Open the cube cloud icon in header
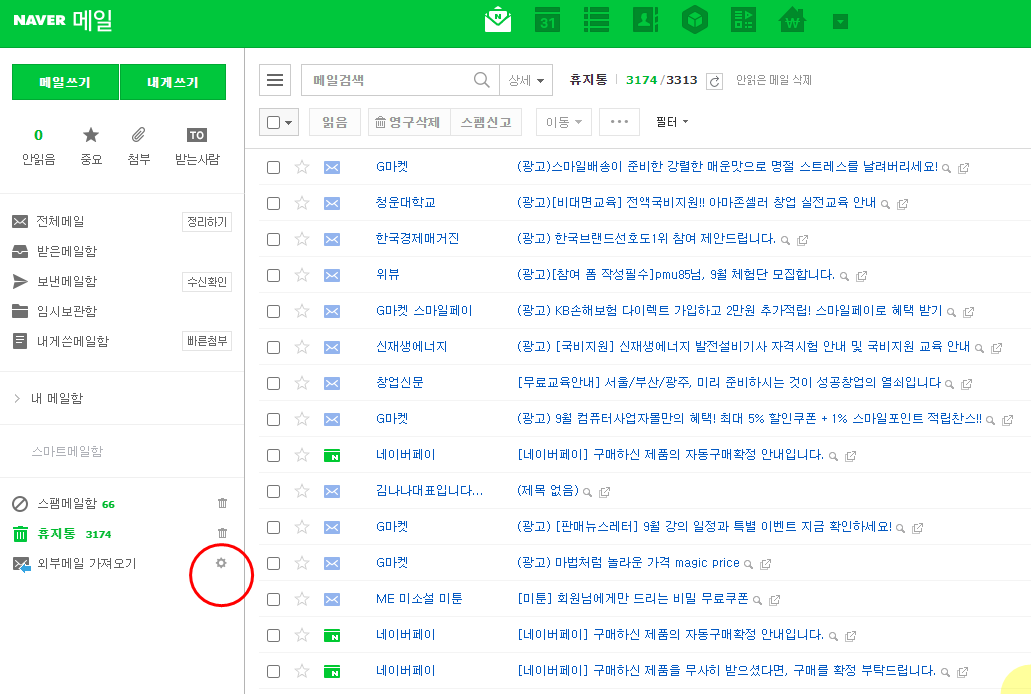The height and width of the screenshot is (694, 1031). (x=695, y=20)
